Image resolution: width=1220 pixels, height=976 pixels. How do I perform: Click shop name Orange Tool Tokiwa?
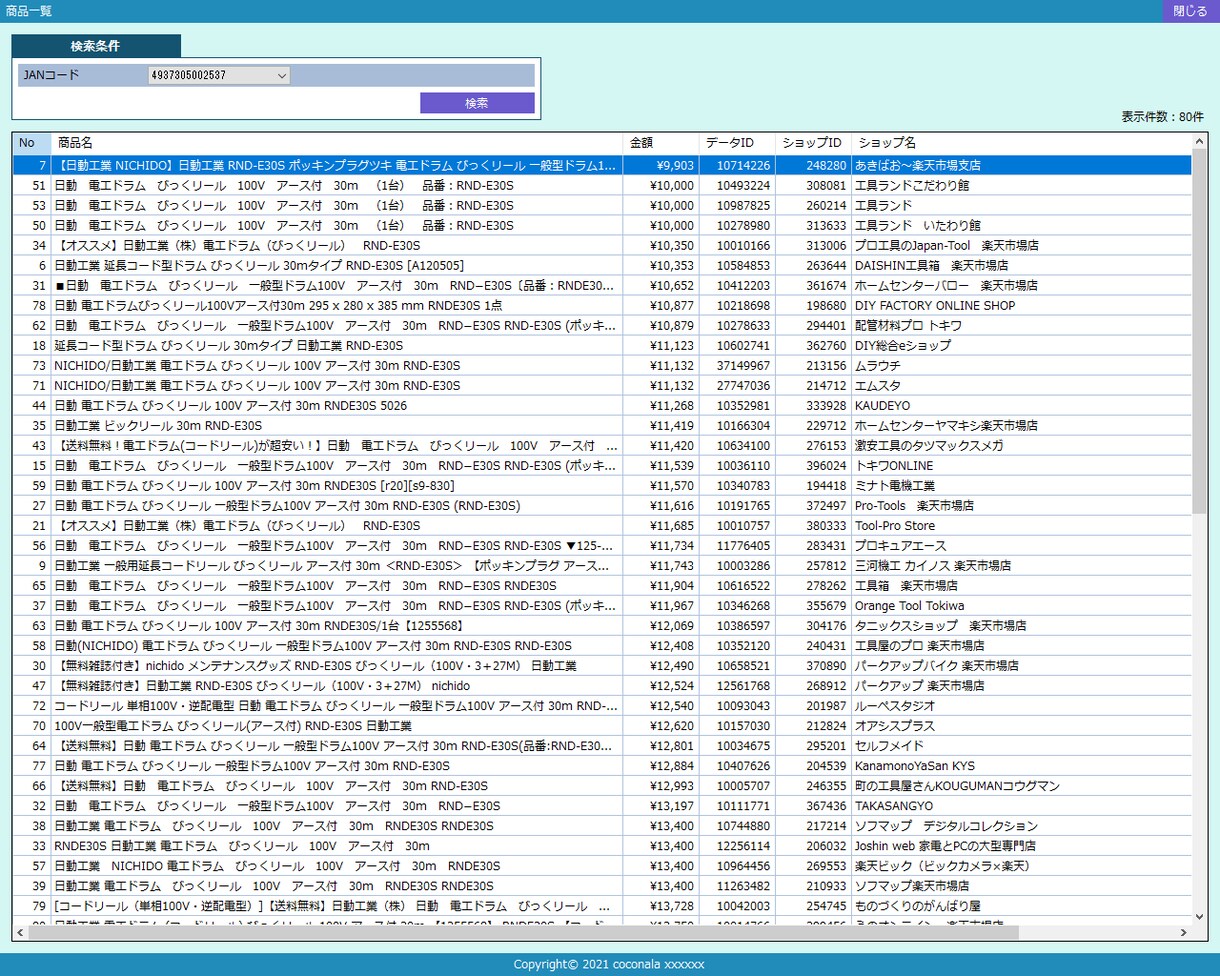909,605
